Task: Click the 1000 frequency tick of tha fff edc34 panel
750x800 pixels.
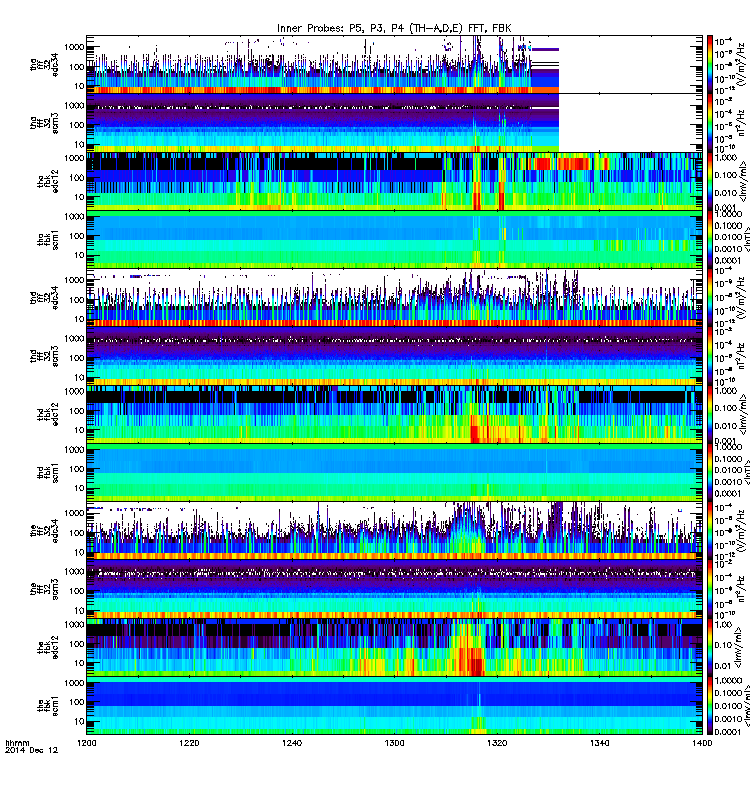Action: point(74,47)
